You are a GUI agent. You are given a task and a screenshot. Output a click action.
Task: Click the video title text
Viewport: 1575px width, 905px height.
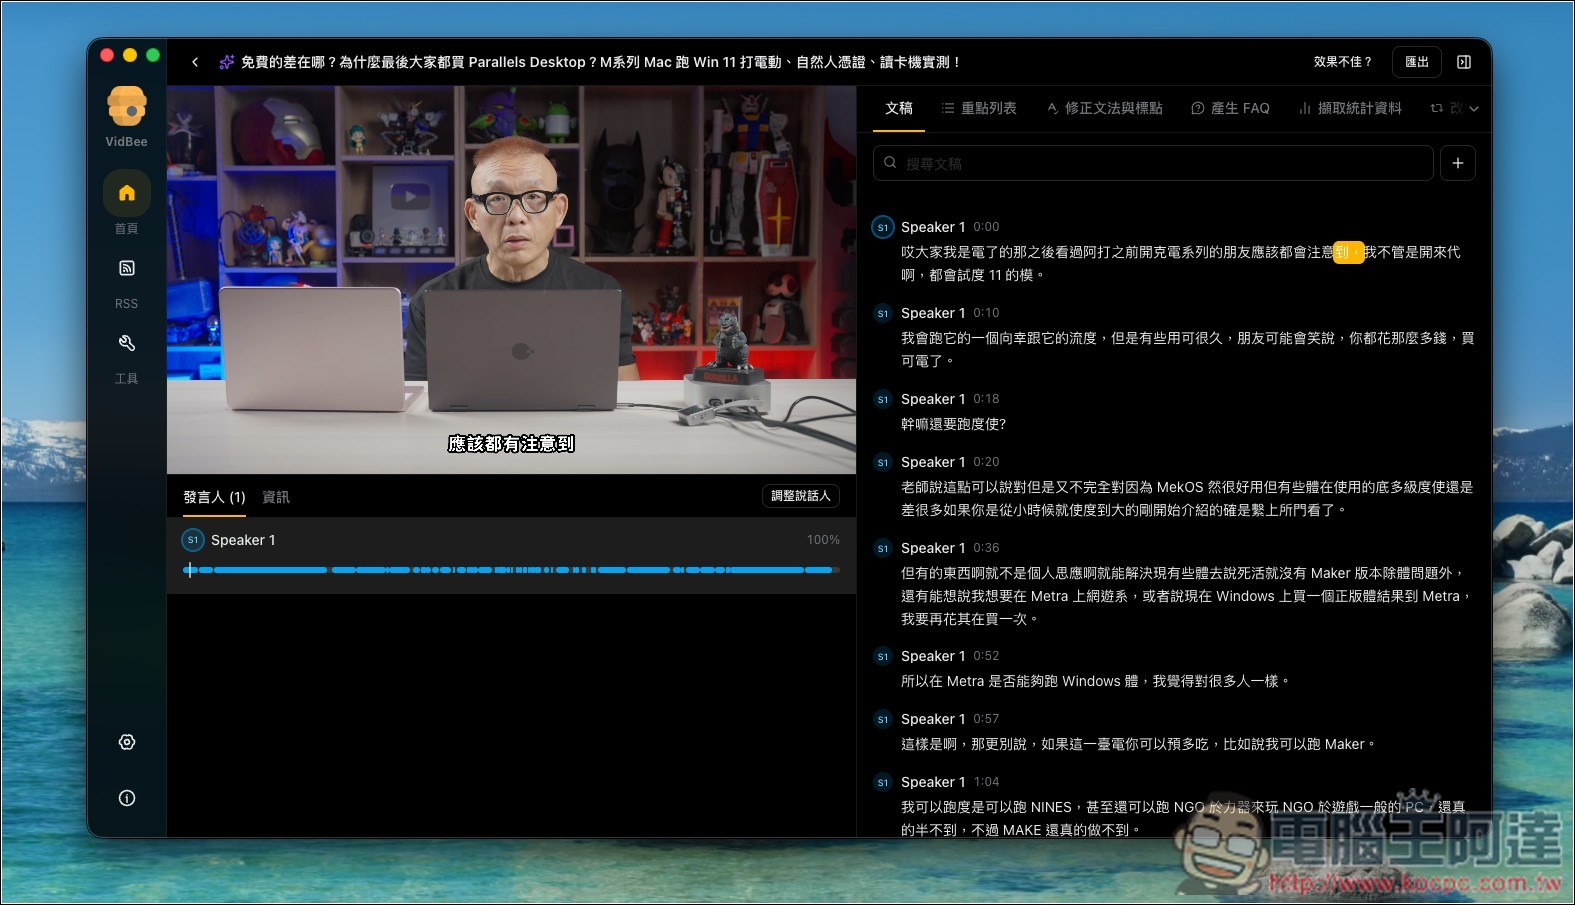point(600,62)
